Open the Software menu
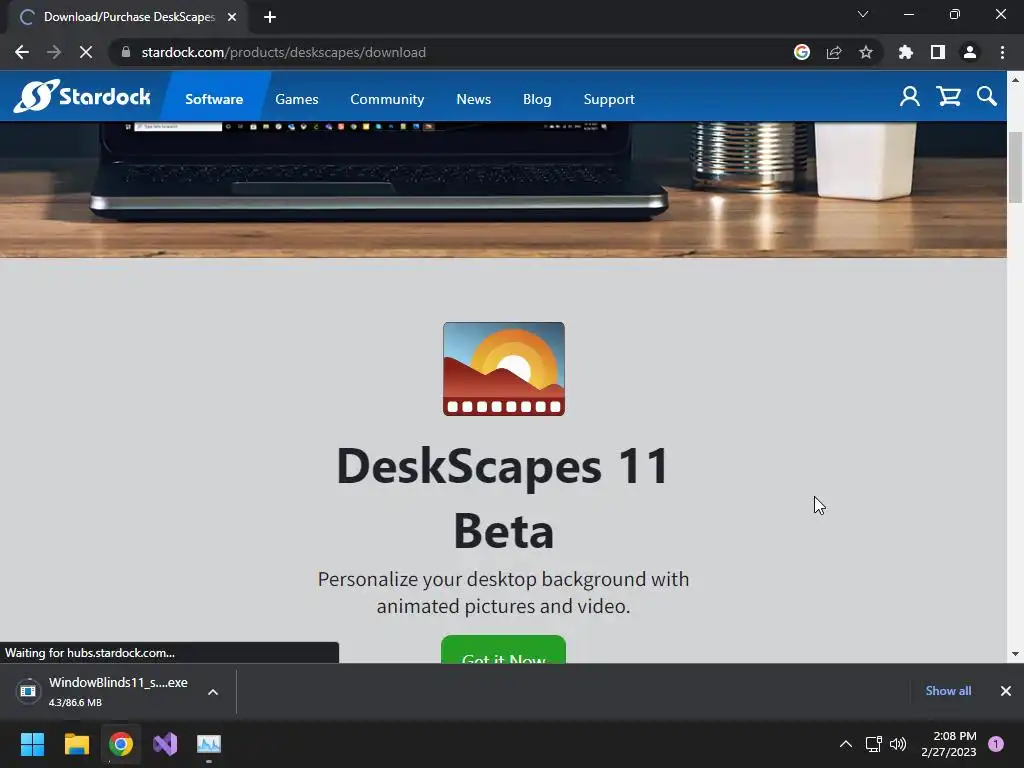The image size is (1024, 768). pos(214,99)
